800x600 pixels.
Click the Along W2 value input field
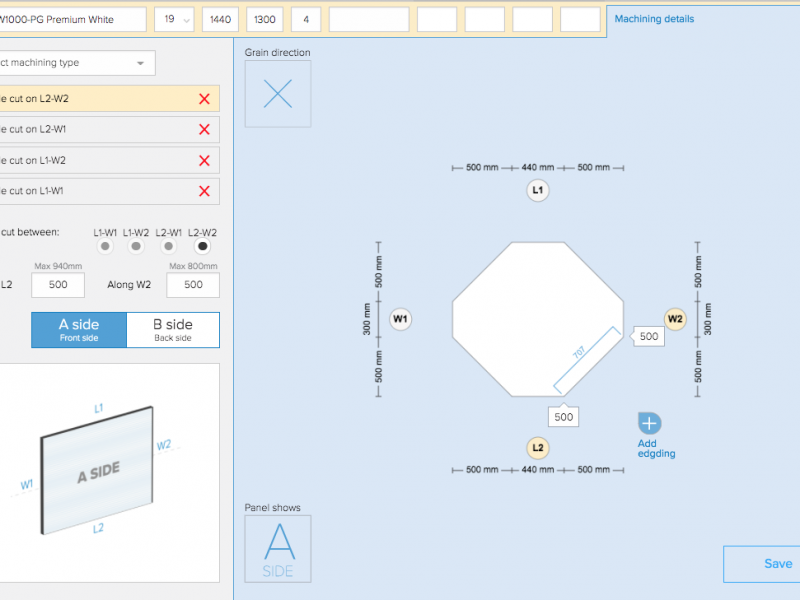tap(193, 284)
